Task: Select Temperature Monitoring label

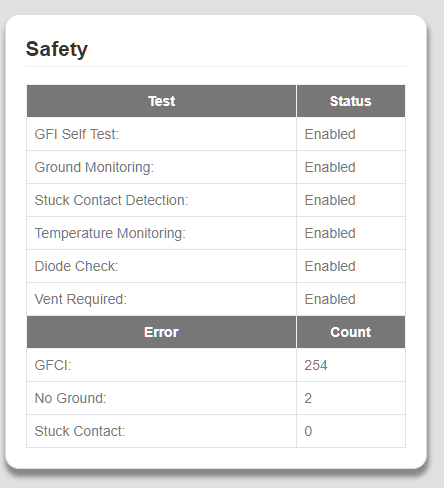Action: [110, 233]
